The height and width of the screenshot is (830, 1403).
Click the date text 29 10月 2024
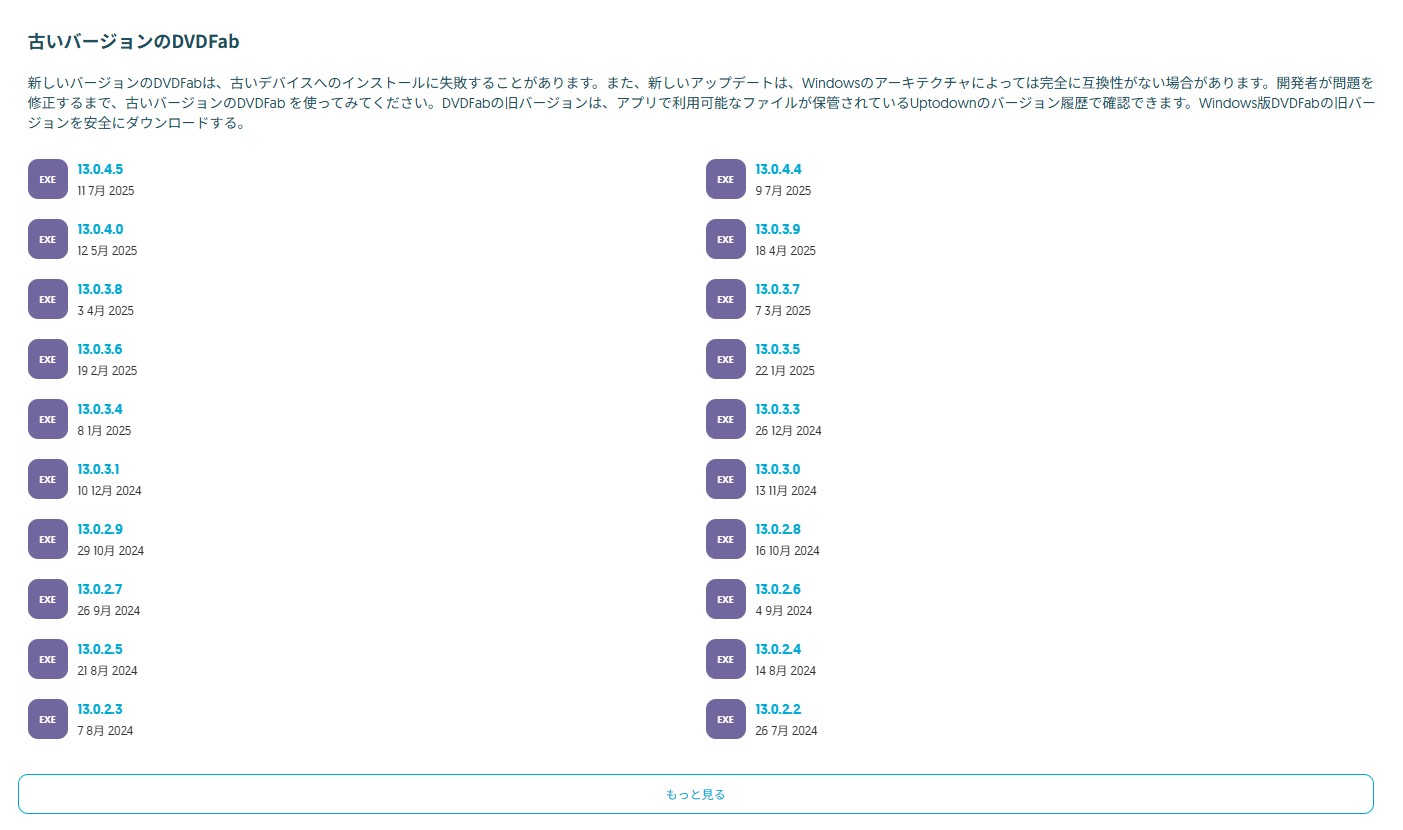[110, 551]
